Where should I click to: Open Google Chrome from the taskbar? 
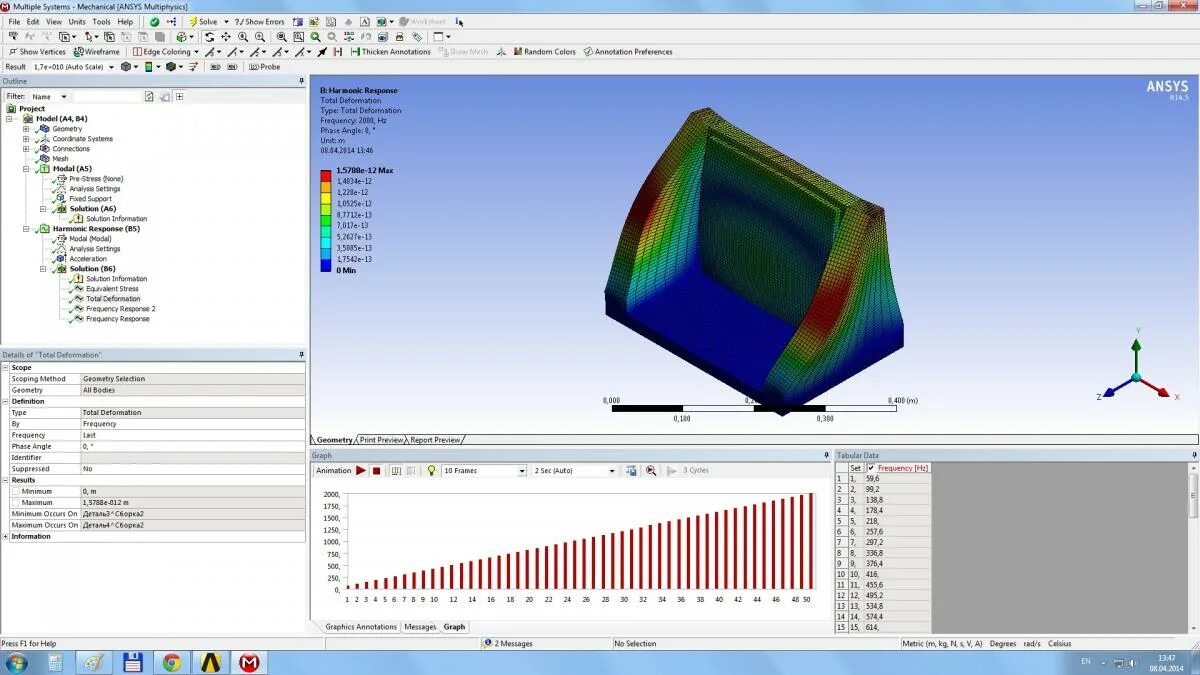pyautogui.click(x=172, y=661)
